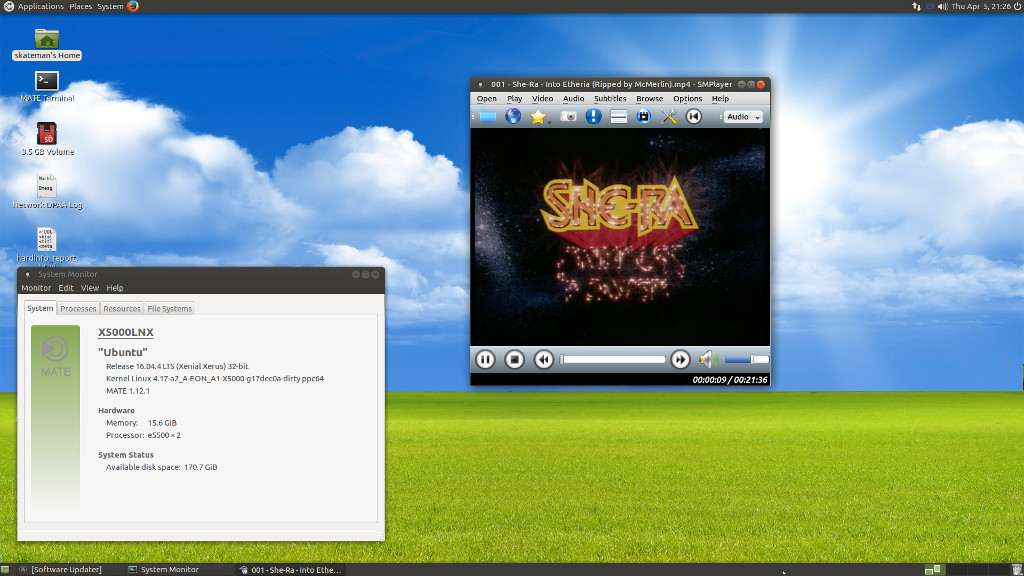This screenshot has width=1024, height=576.
Task: Open System Monitor's Help menu
Action: click(115, 288)
